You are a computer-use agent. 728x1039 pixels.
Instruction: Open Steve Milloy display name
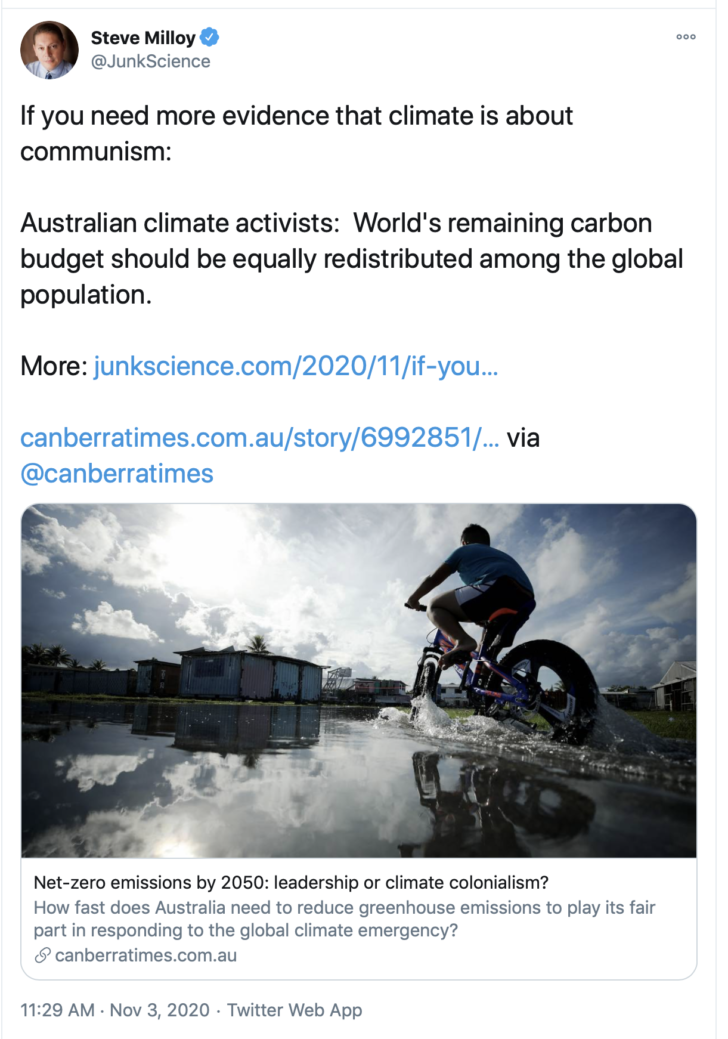click(x=143, y=38)
